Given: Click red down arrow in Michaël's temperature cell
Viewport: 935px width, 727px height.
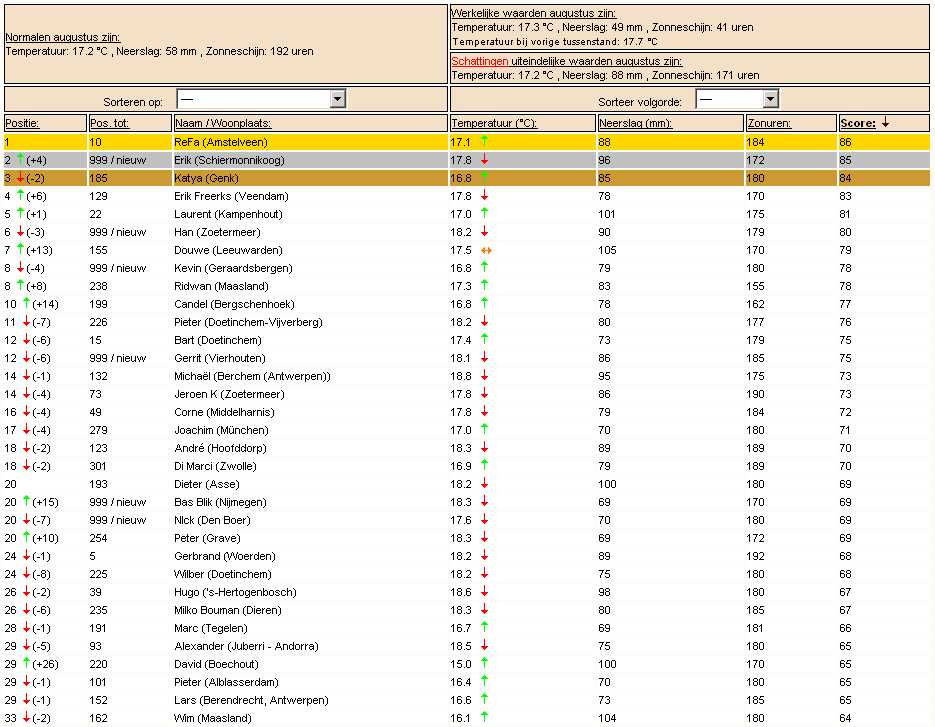Looking at the screenshot, I should click(484, 375).
